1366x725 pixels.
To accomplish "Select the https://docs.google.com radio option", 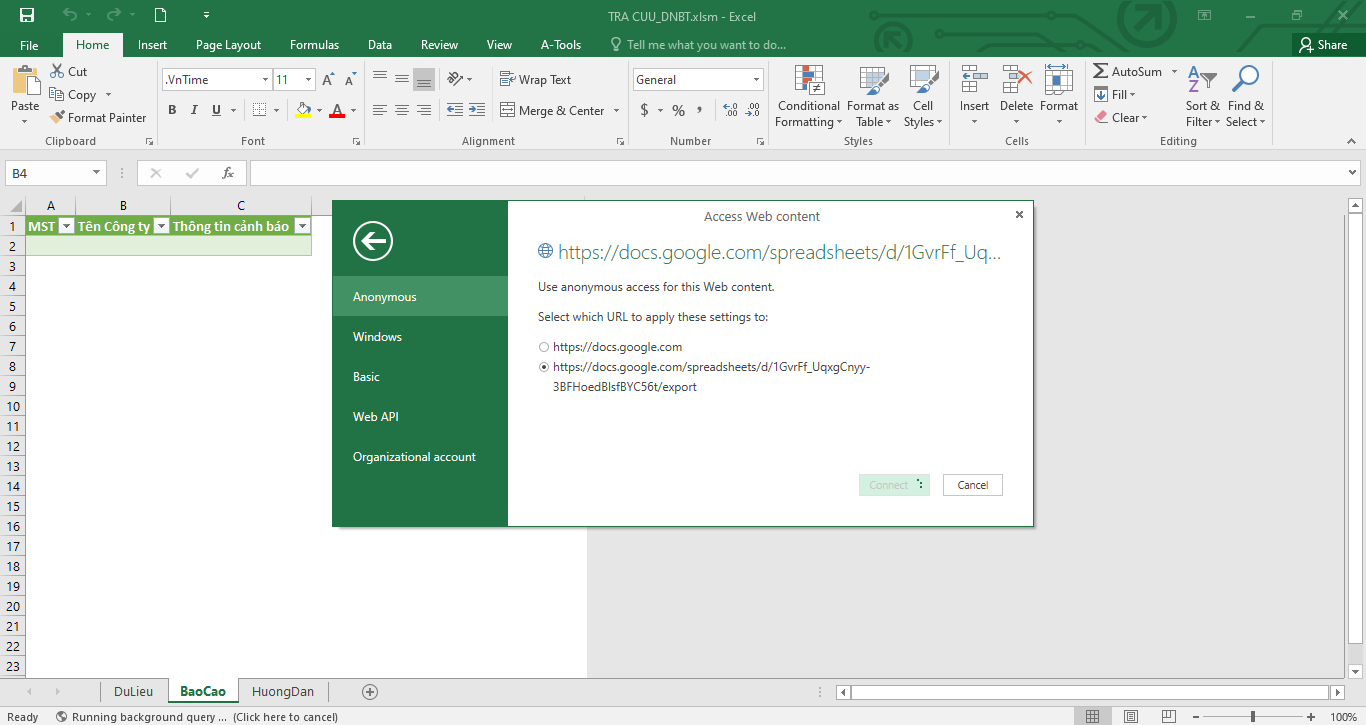I will point(544,347).
